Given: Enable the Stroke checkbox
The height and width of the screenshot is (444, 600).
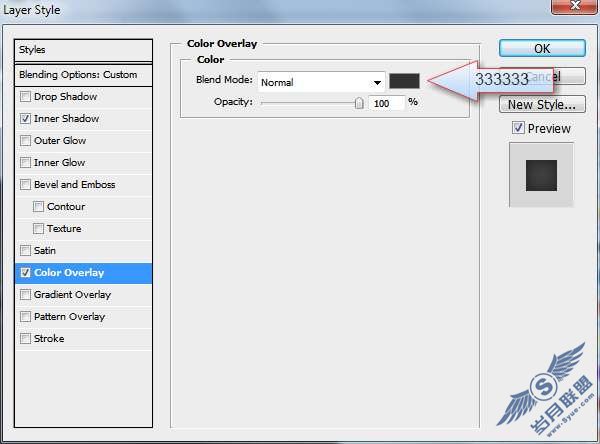Looking at the screenshot, I should (x=25, y=339).
